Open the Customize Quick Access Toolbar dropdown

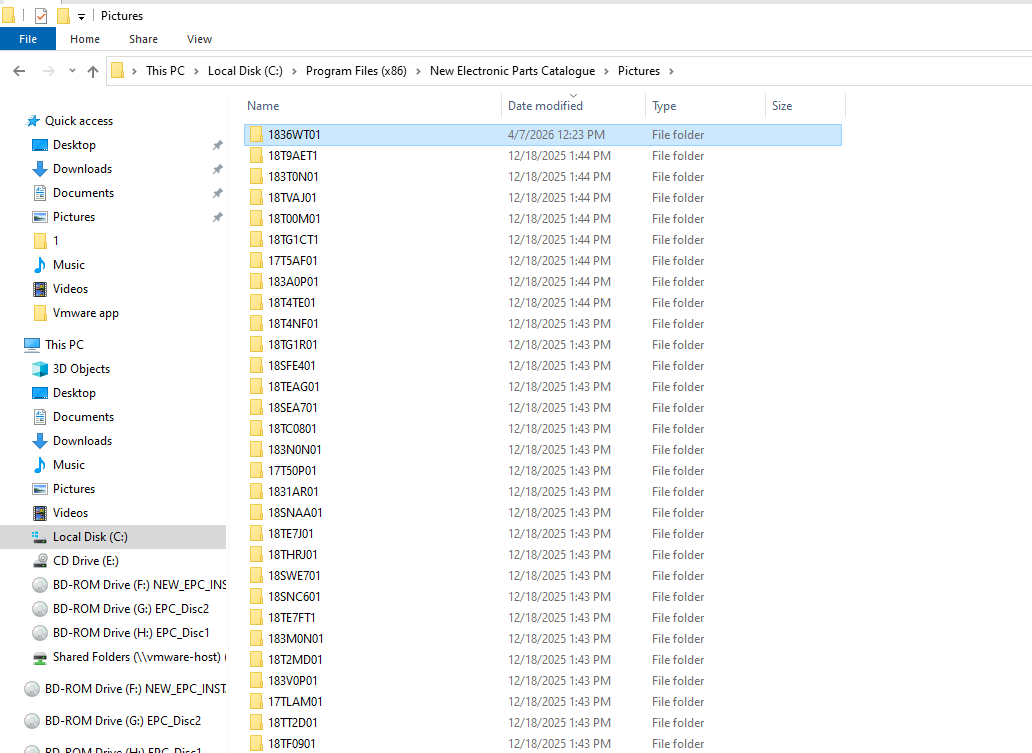click(82, 16)
